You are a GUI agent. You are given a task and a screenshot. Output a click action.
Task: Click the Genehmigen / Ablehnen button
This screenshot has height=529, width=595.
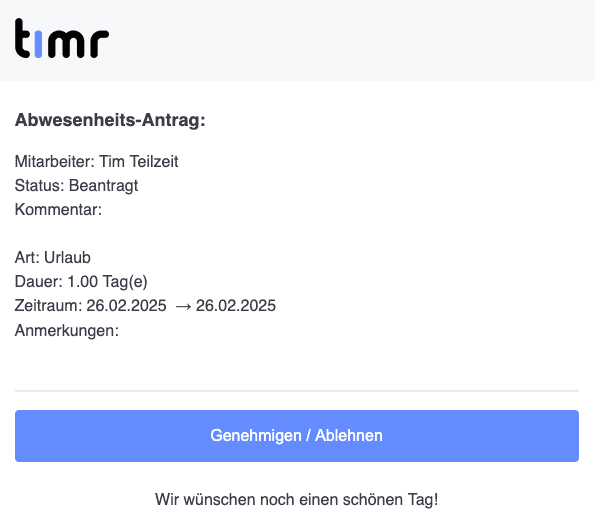click(x=297, y=436)
